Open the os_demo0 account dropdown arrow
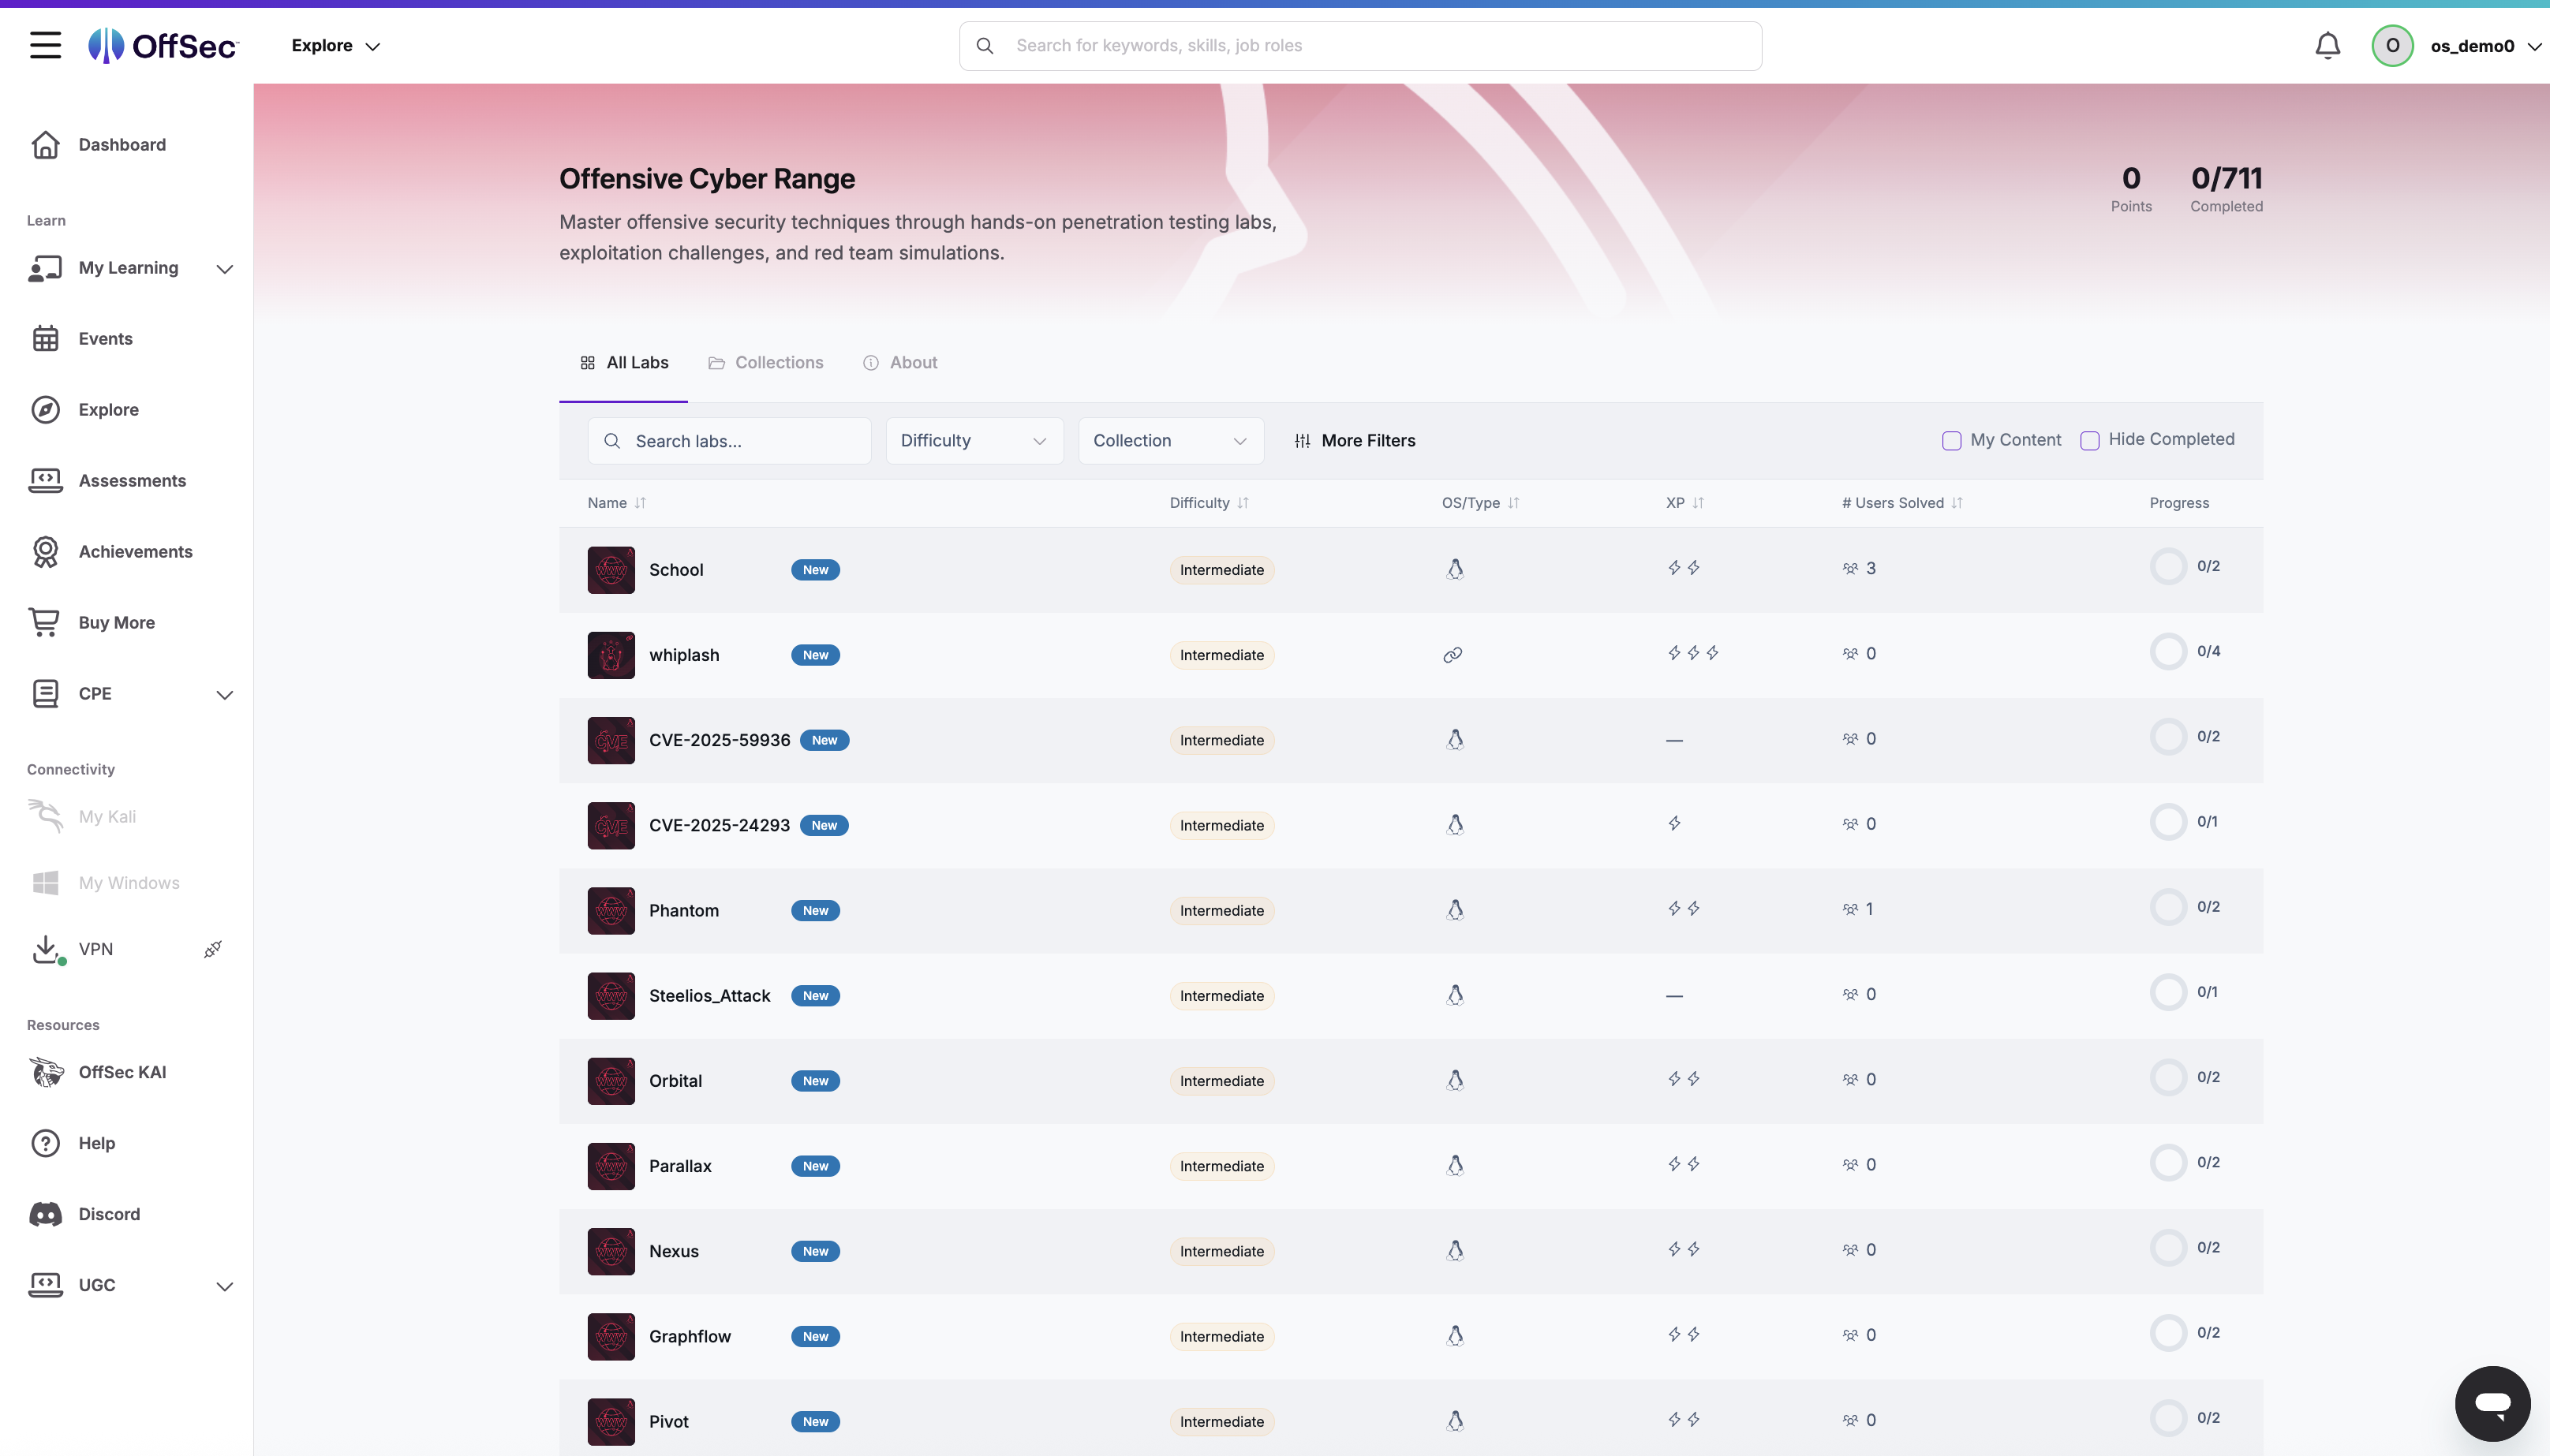The height and width of the screenshot is (1456, 2550). [2534, 47]
